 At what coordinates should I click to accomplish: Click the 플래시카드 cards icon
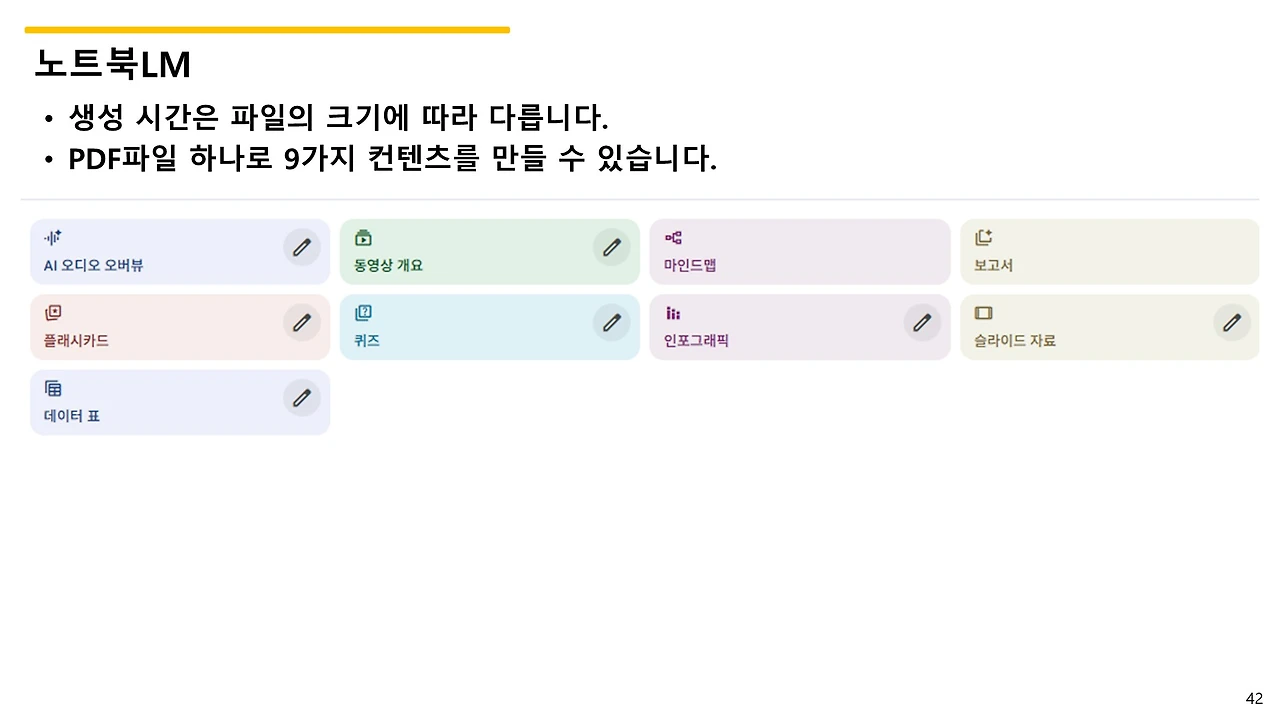(x=53, y=313)
